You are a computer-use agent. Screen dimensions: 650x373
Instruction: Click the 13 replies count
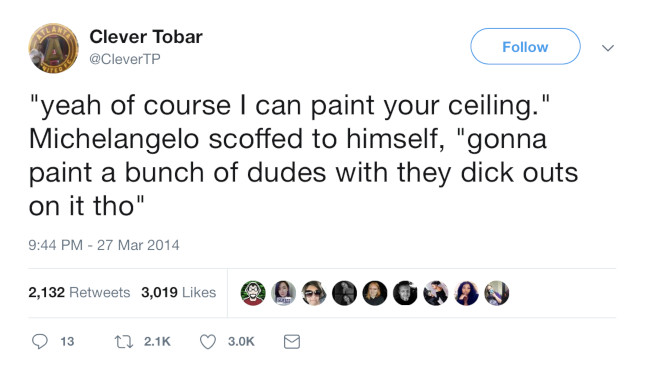click(67, 342)
